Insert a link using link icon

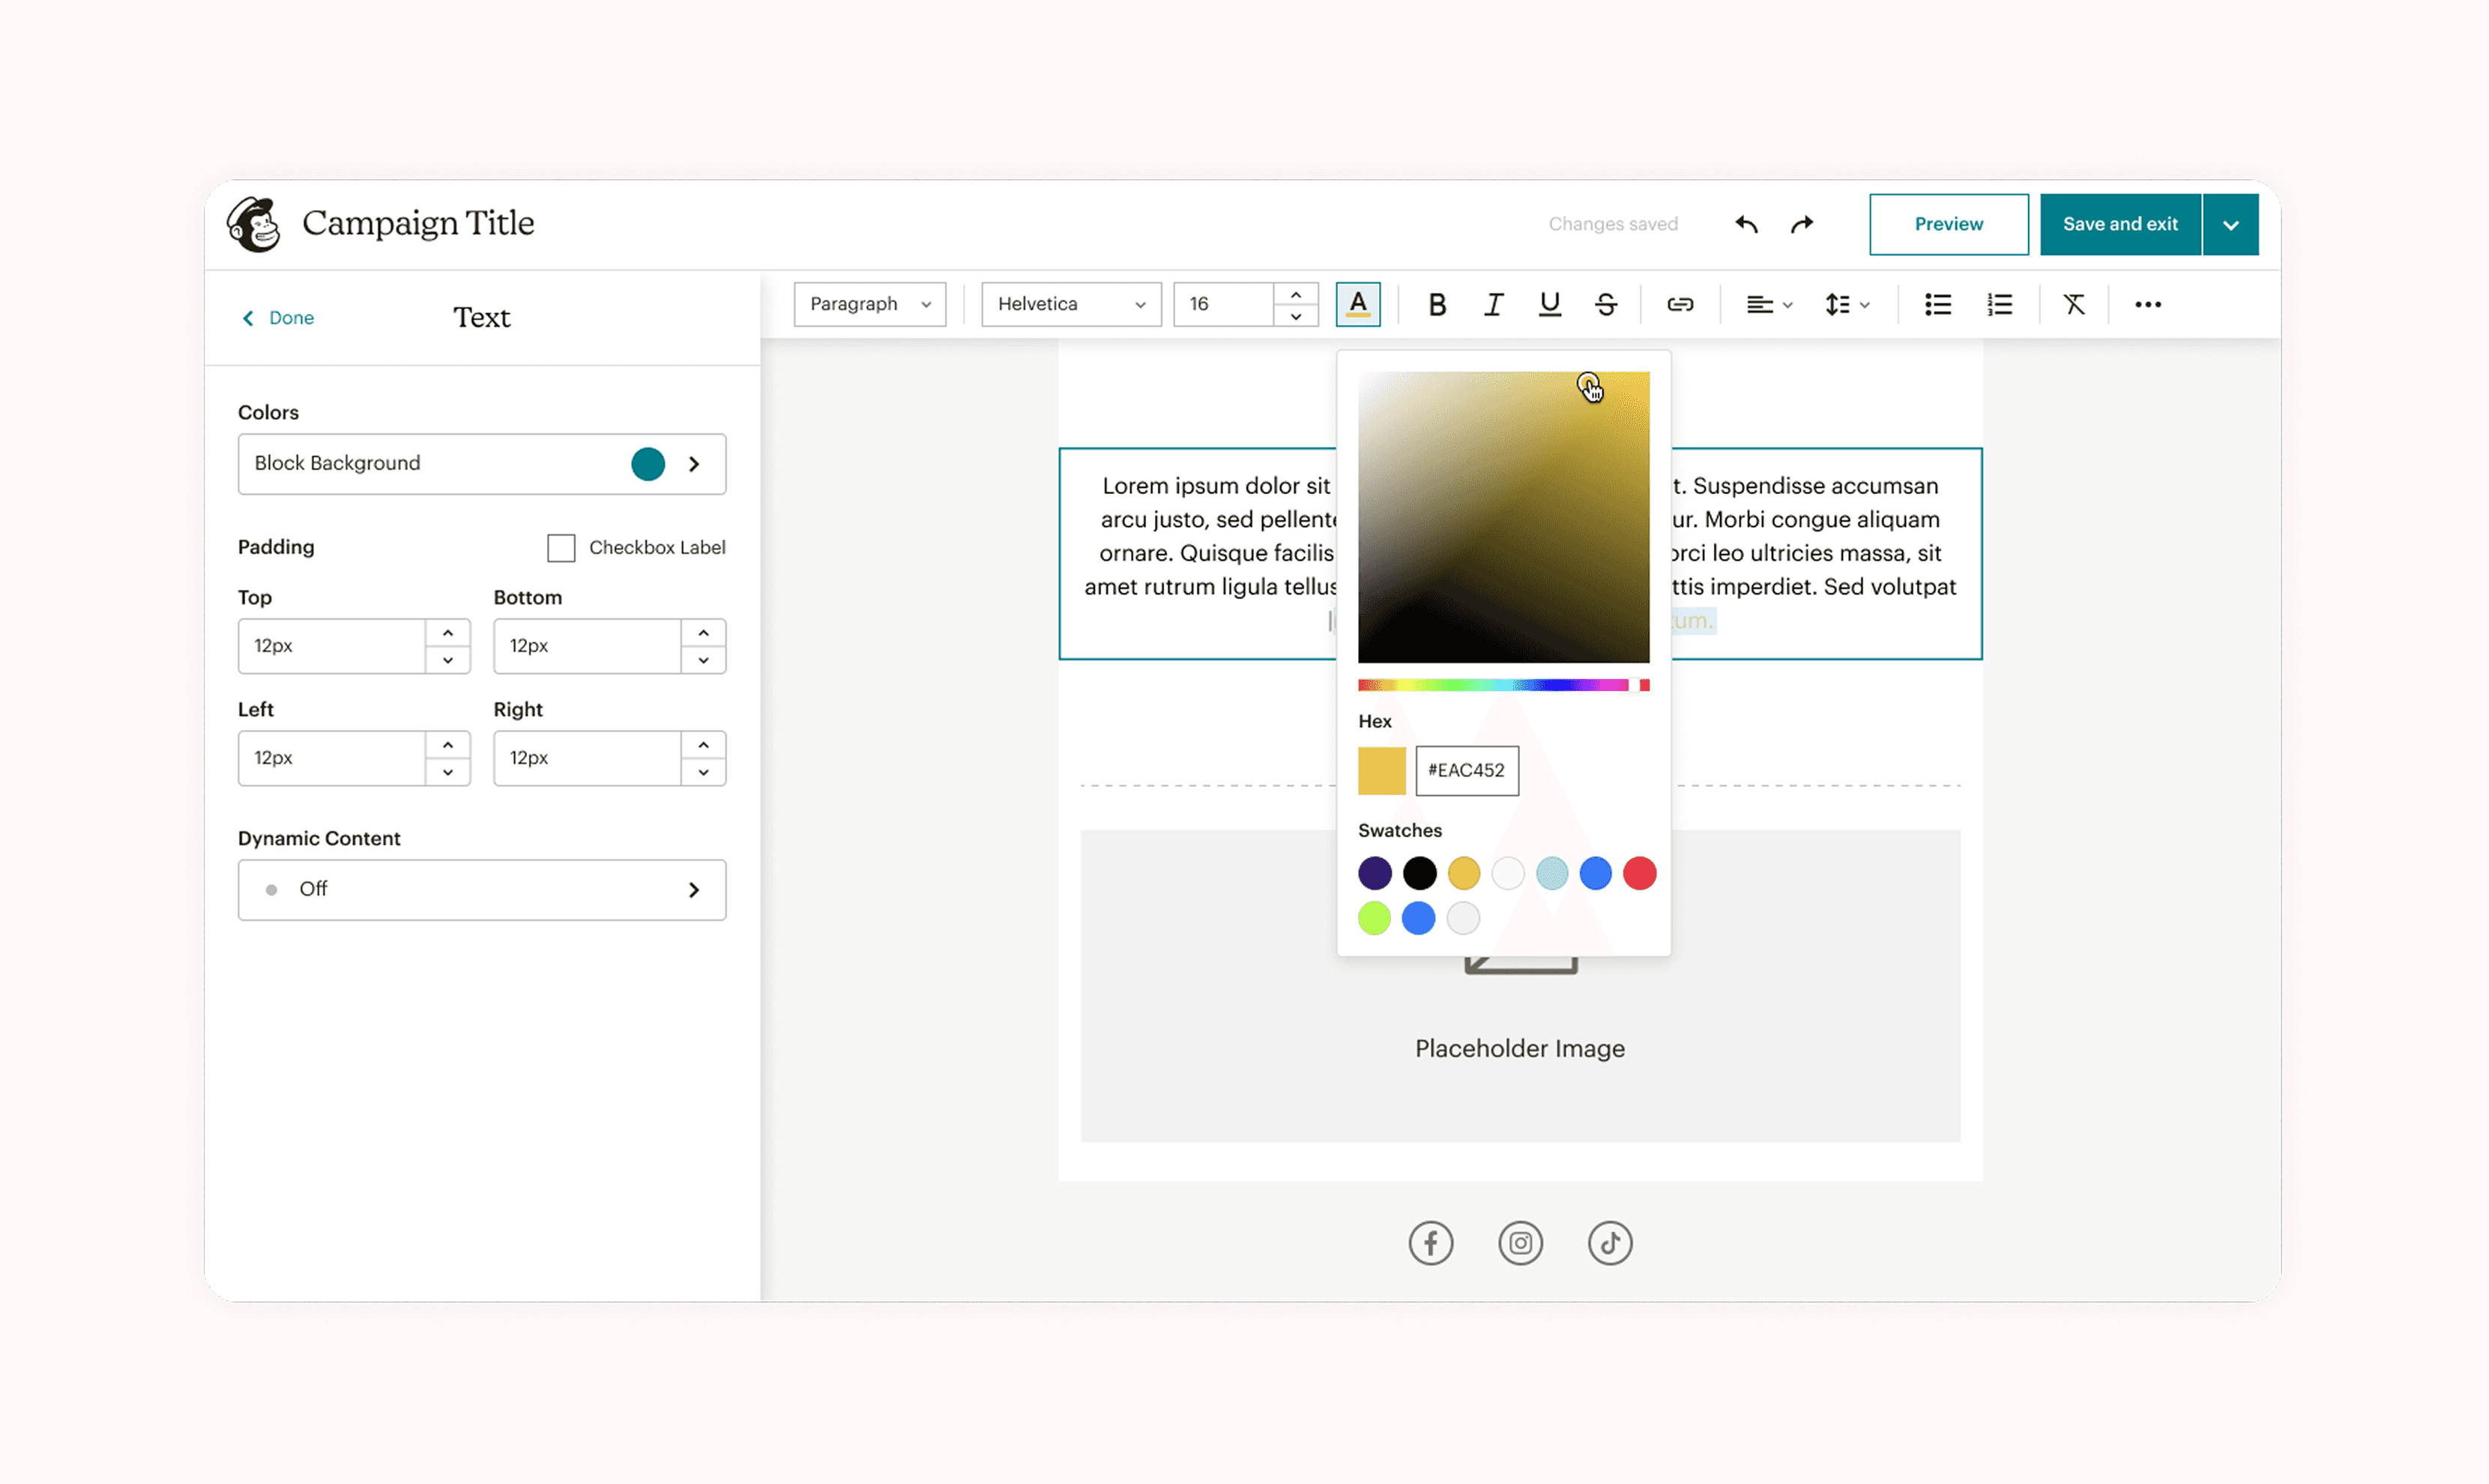1679,305
